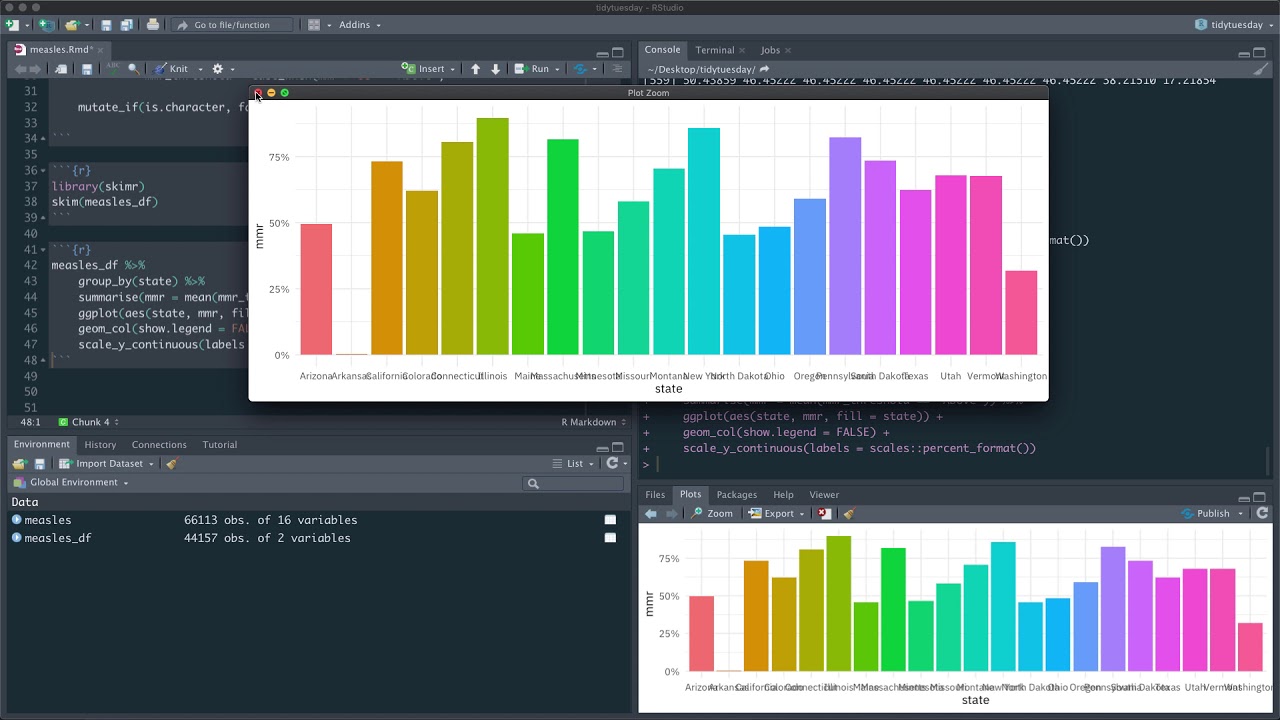Viewport: 1280px width, 720px height.
Task: Go to previous plot arrow
Action: [650, 513]
